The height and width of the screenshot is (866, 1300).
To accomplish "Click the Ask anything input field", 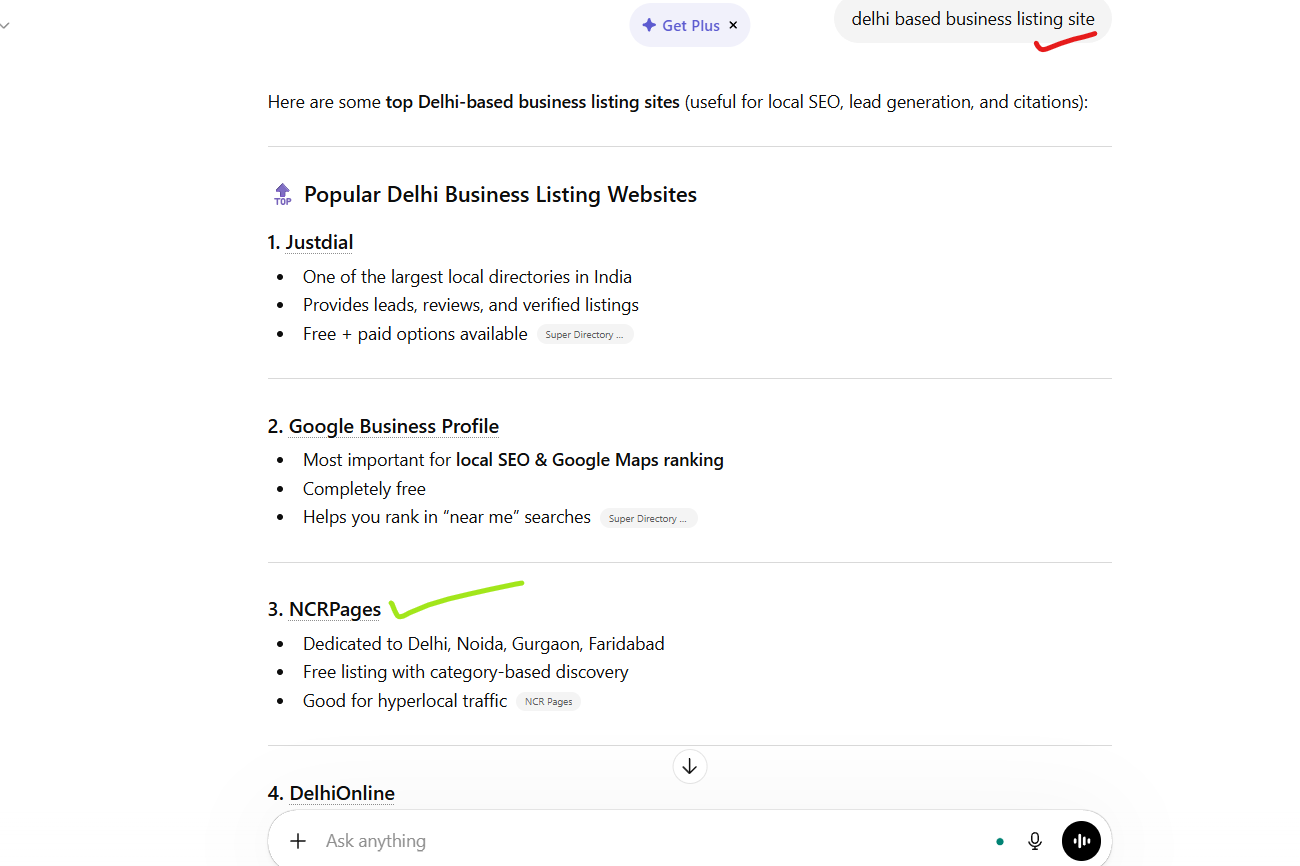I will [x=640, y=841].
